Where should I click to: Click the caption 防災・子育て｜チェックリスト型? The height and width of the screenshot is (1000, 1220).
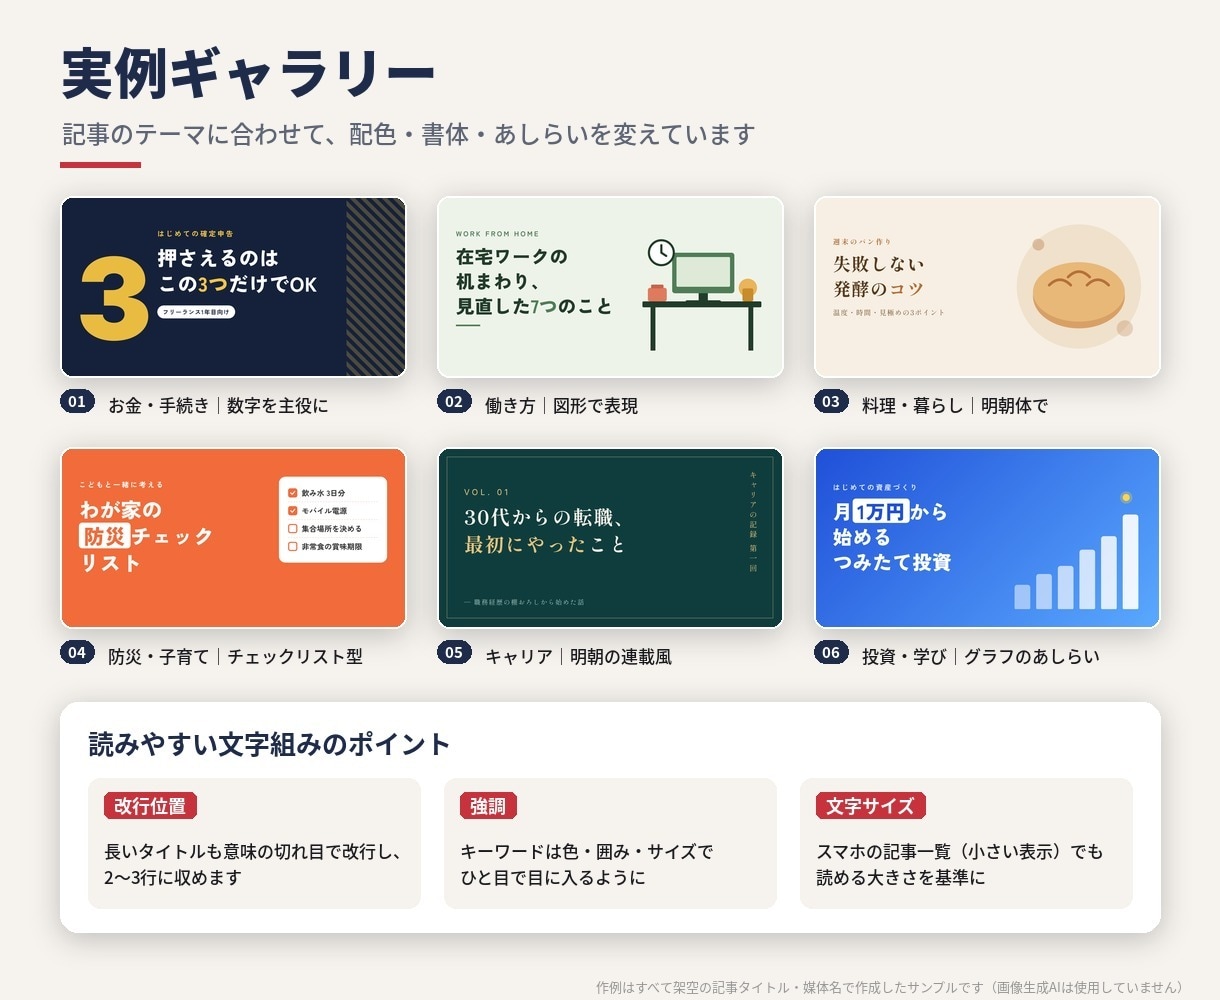point(235,657)
